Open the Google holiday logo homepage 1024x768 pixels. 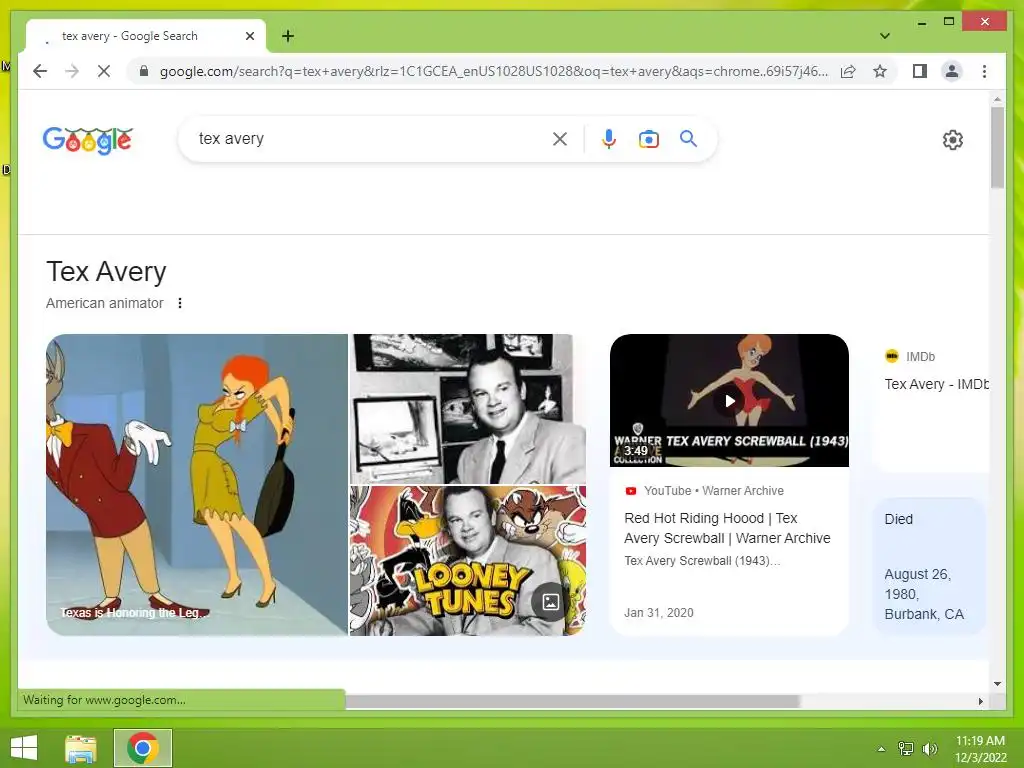[x=88, y=139]
